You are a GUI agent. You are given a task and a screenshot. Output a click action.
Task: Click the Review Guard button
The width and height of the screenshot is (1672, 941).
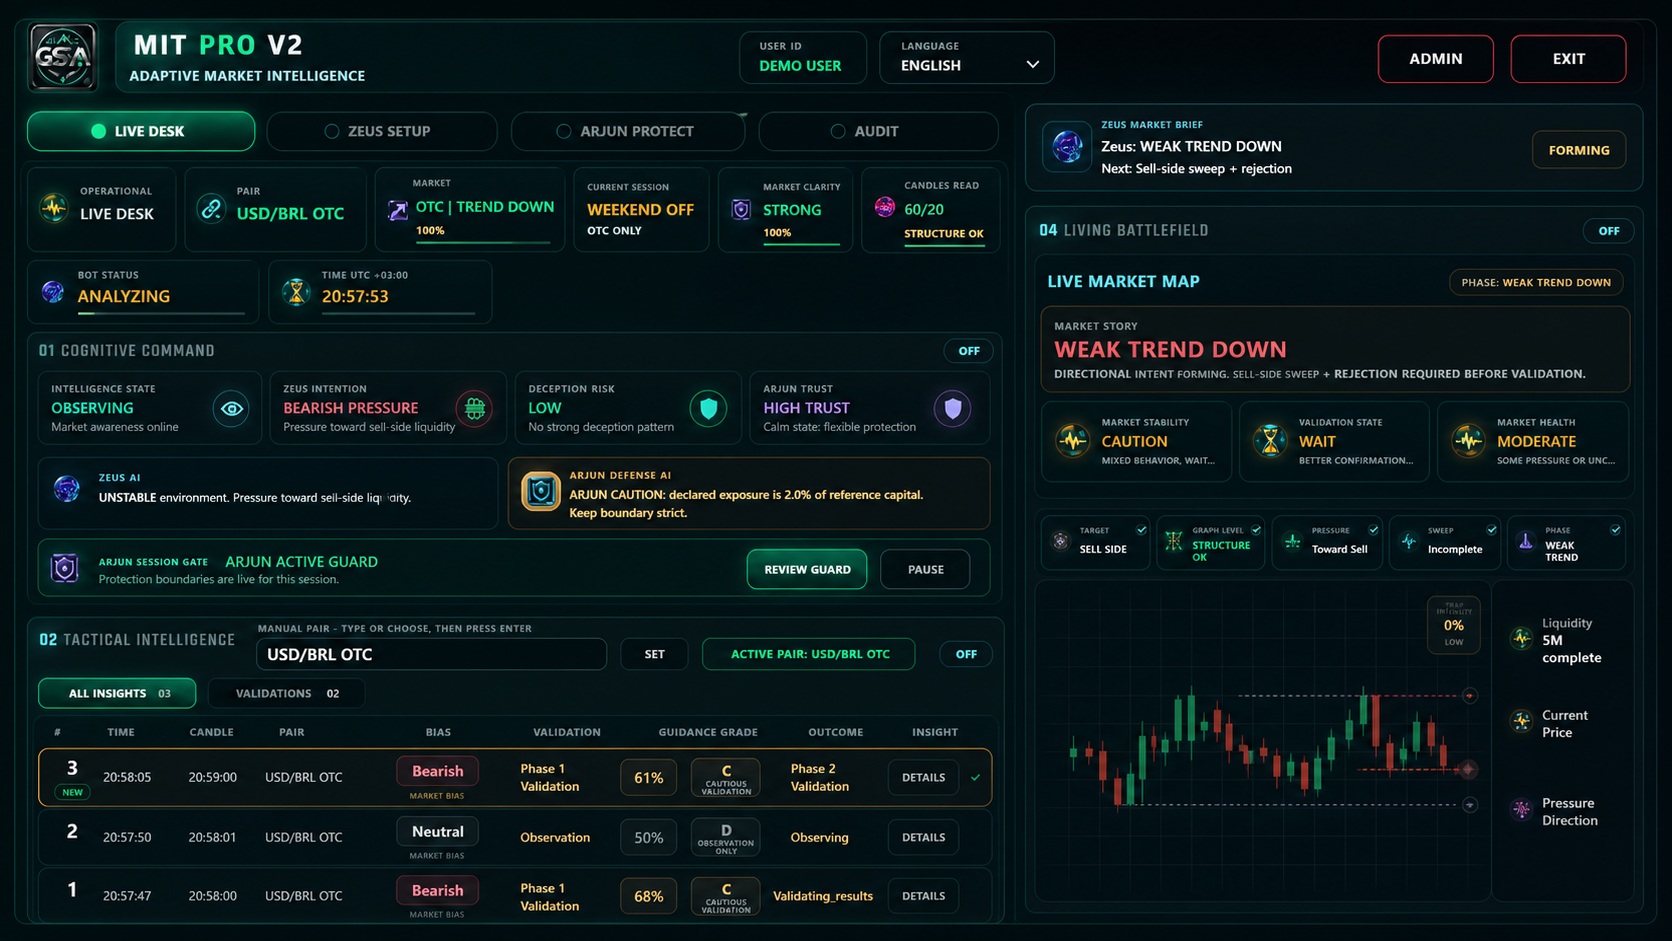(x=807, y=569)
